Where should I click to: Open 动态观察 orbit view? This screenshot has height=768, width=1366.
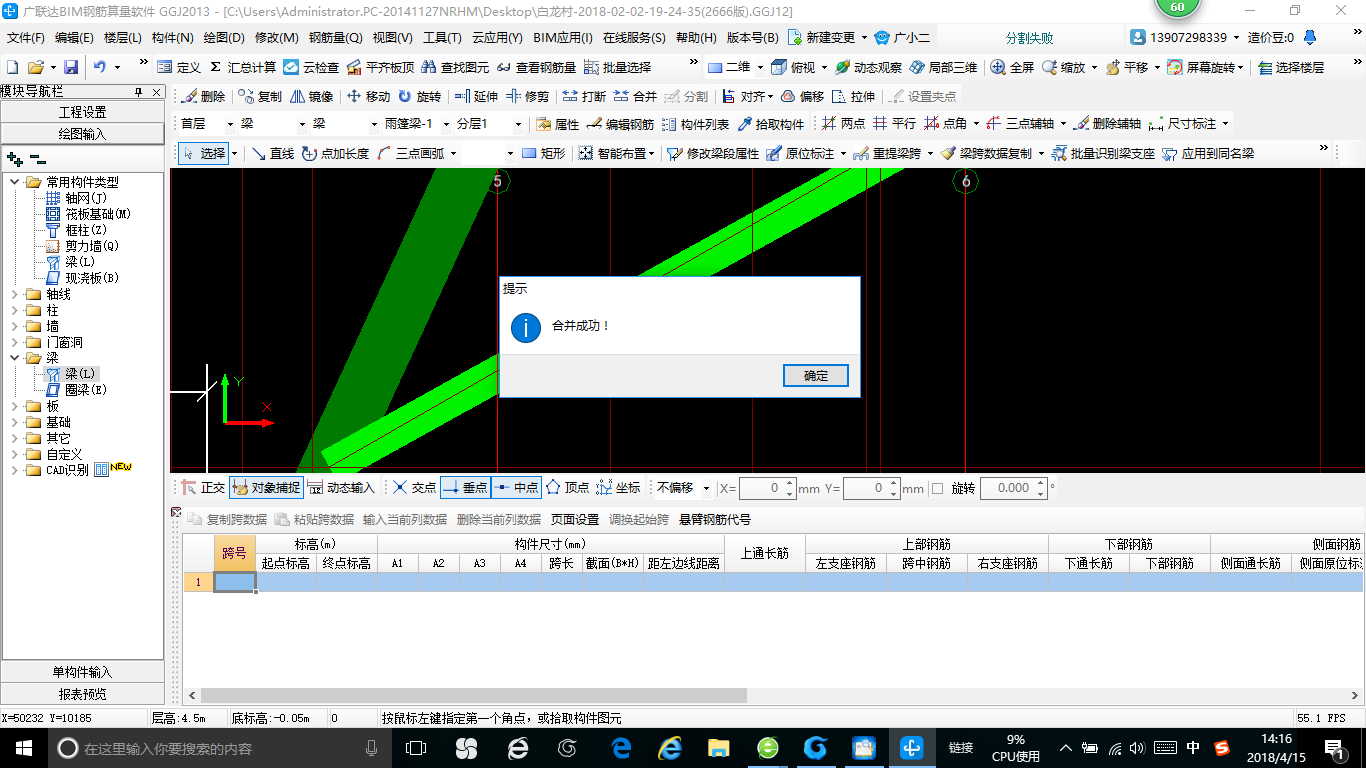point(868,67)
